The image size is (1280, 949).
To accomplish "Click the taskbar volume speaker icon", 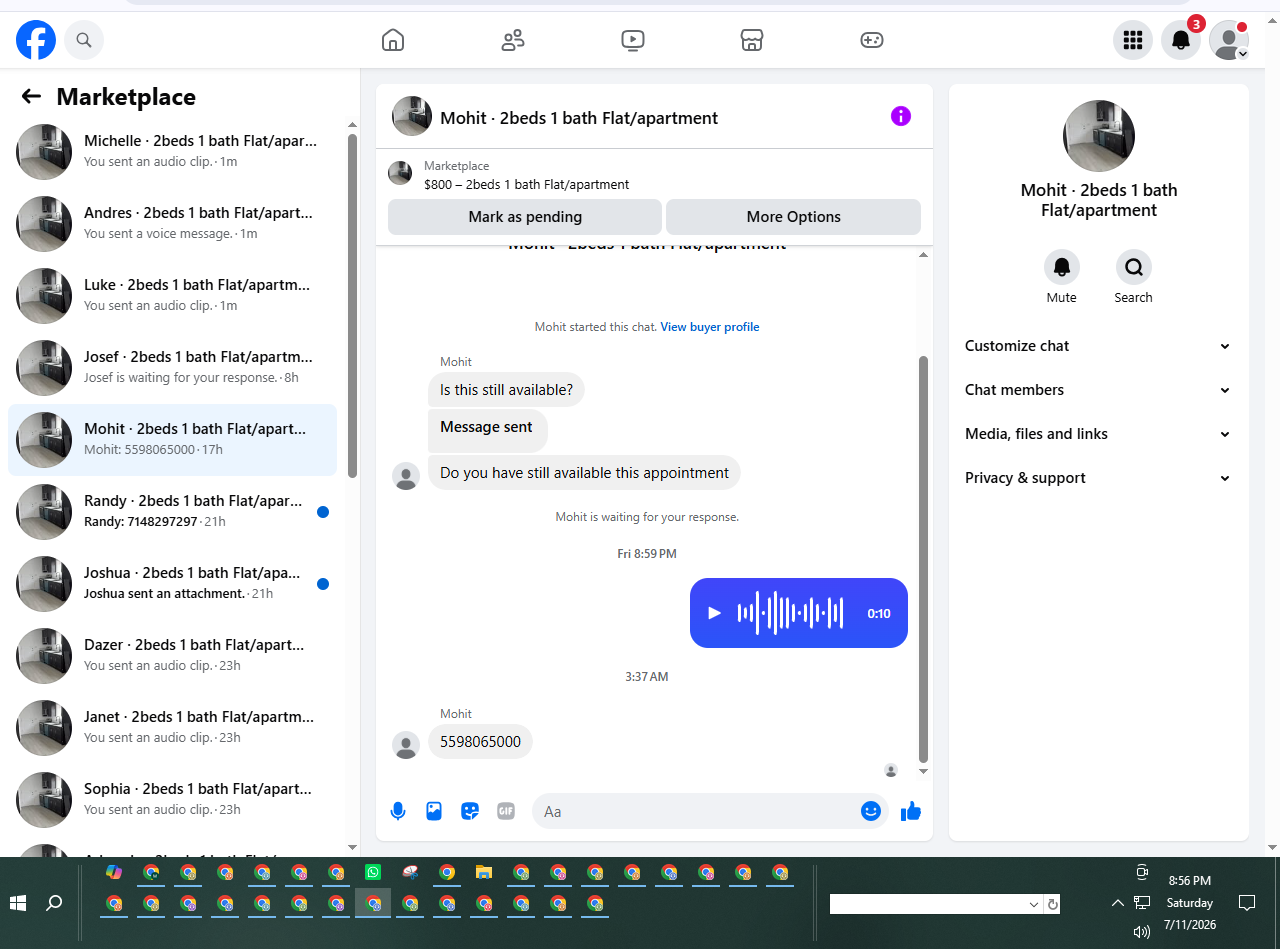I will pyautogui.click(x=1141, y=932).
